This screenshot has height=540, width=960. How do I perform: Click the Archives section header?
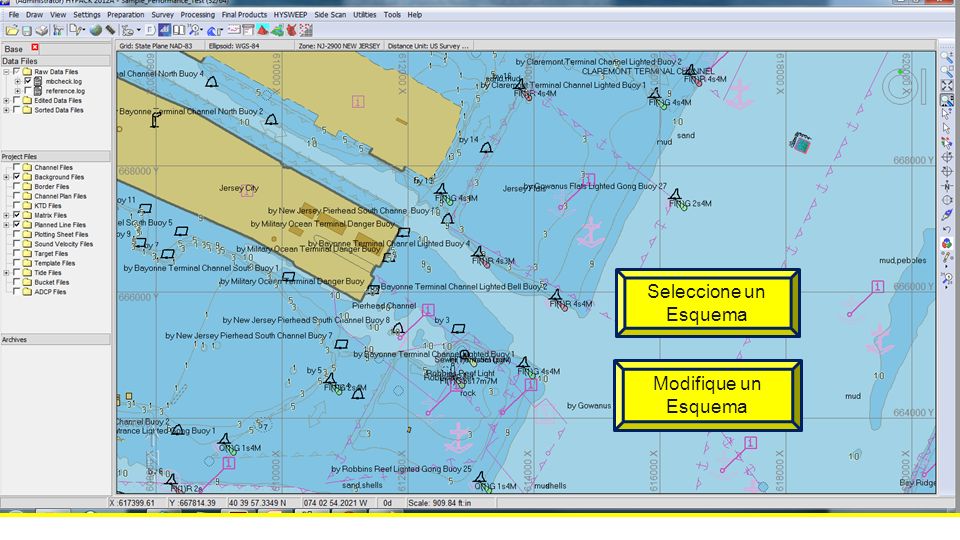(55, 339)
